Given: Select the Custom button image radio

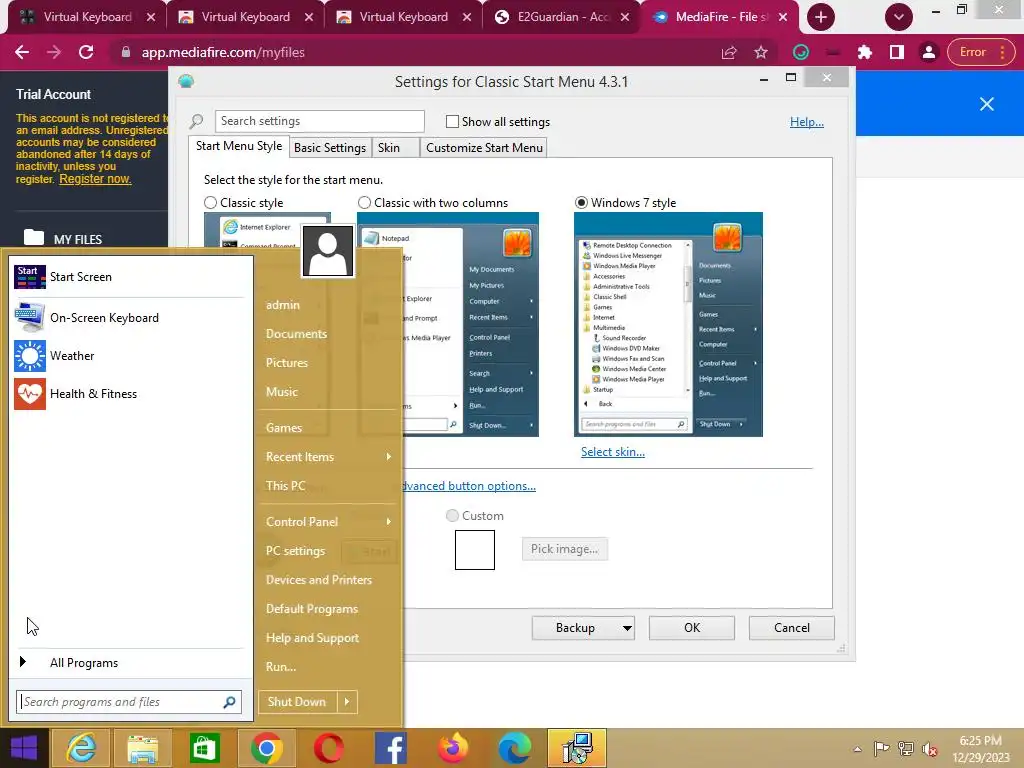Looking at the screenshot, I should click(452, 516).
